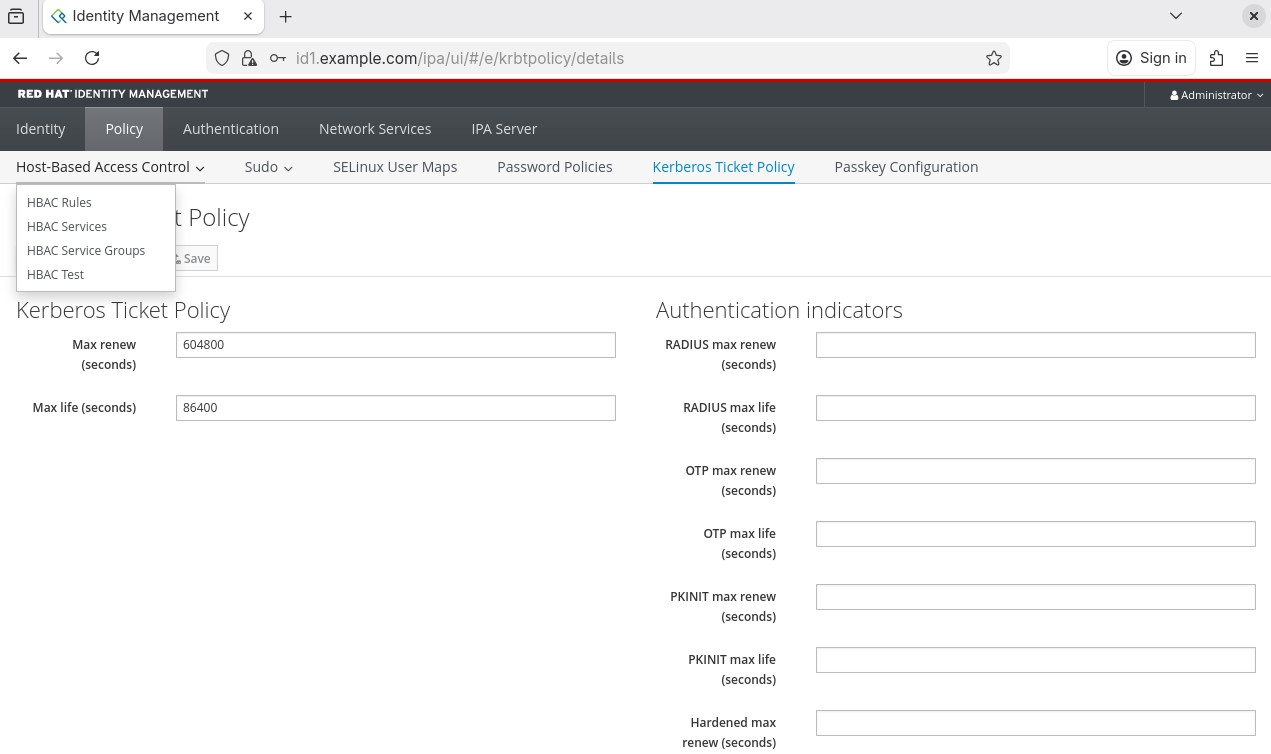1271x754 pixels.
Task: Reload the page using the refresh icon
Action: tap(92, 58)
